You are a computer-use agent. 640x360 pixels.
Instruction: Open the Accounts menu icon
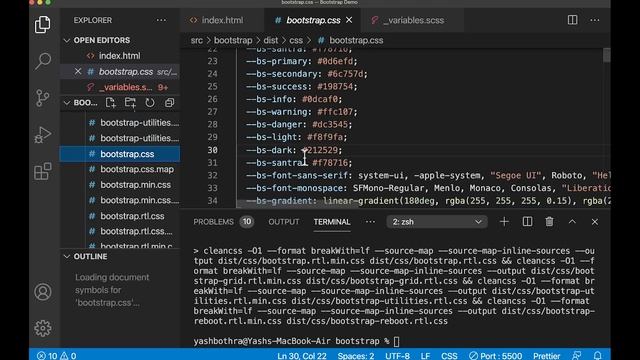pyautogui.click(x=42, y=292)
